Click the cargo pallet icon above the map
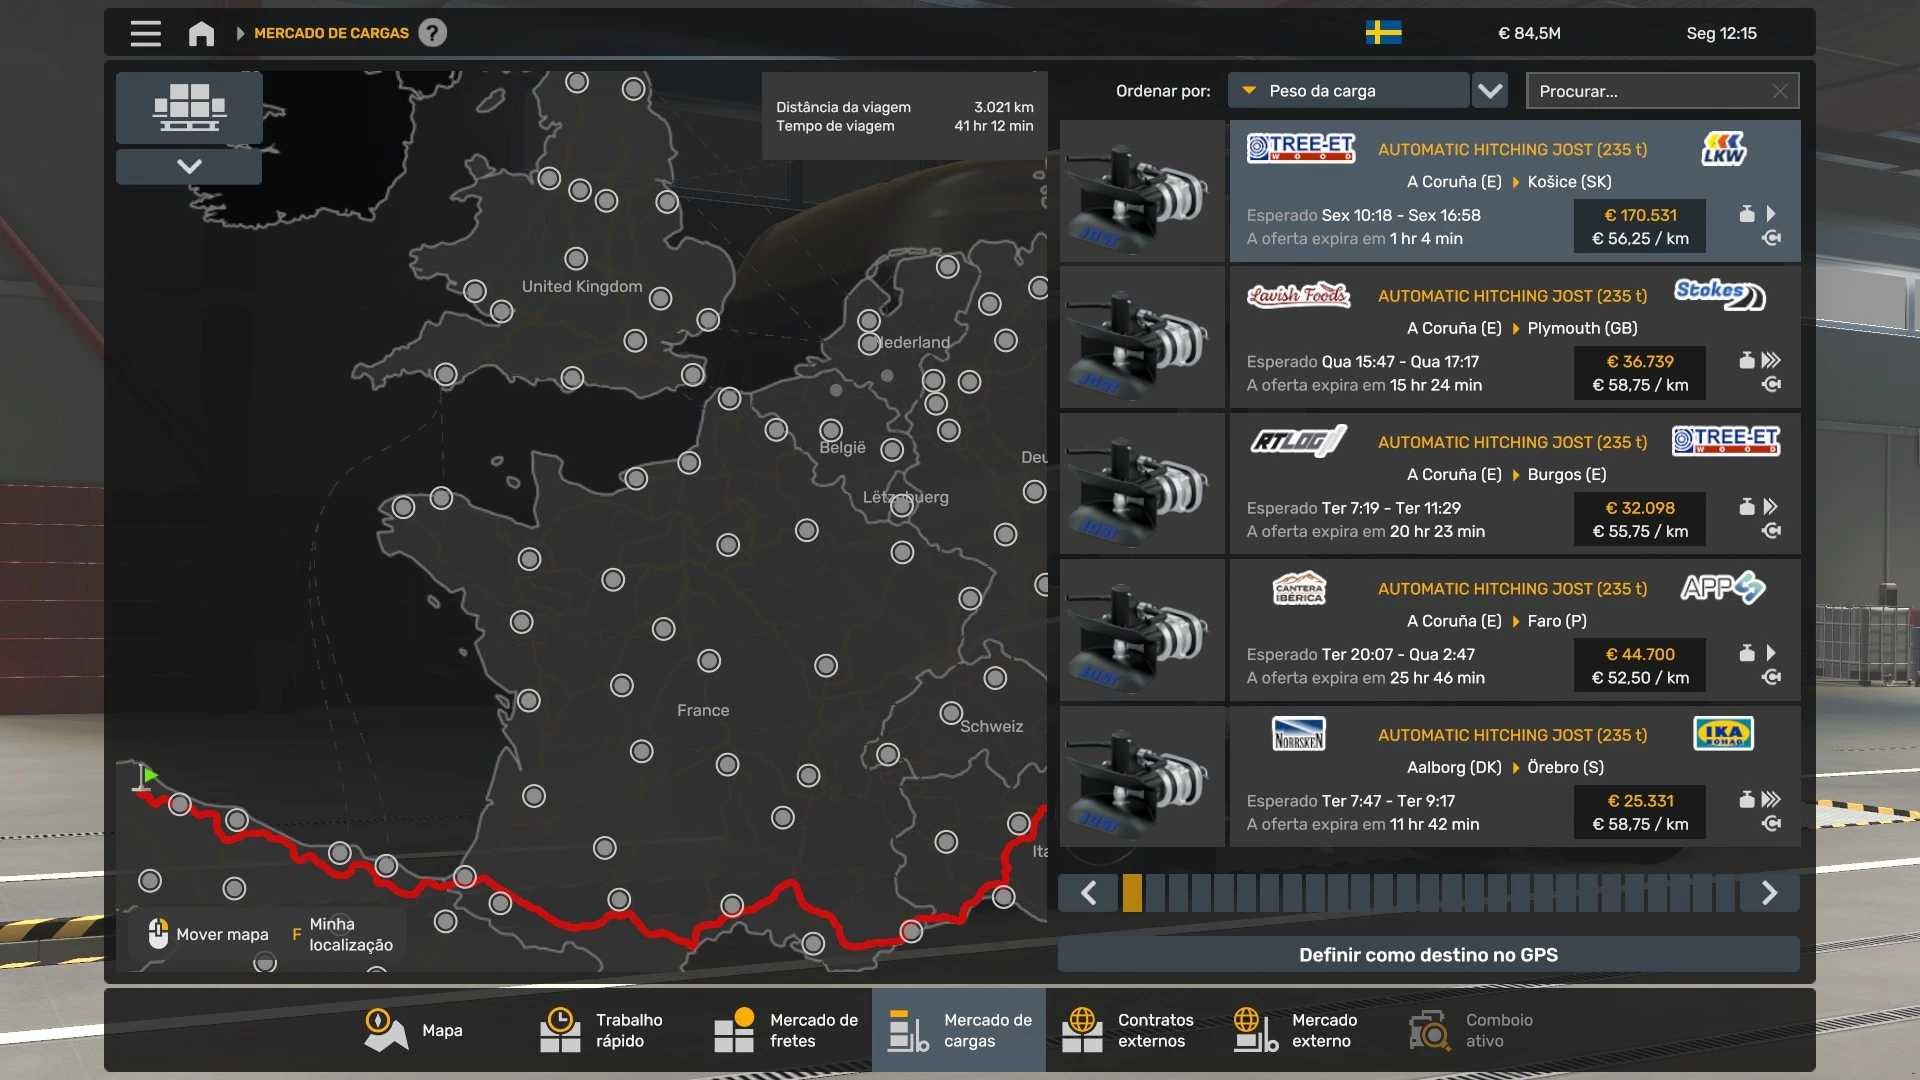Viewport: 1920px width, 1080px height. click(x=189, y=107)
